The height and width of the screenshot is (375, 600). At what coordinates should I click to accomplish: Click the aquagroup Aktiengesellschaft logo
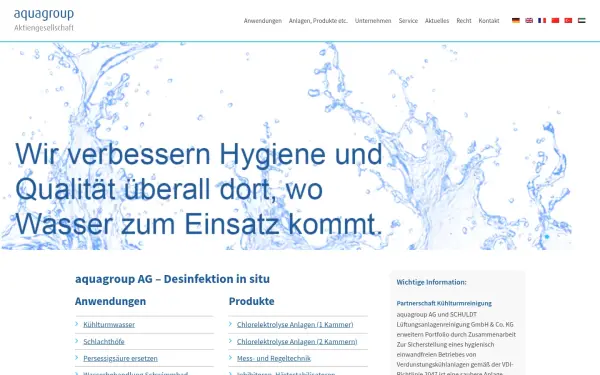coord(44,20)
